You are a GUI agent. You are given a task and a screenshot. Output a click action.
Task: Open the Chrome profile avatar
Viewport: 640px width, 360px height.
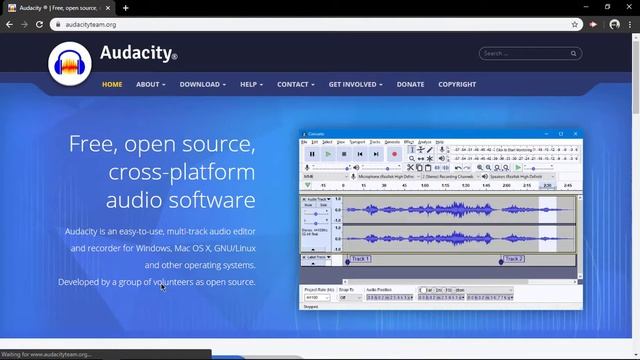(614, 24)
